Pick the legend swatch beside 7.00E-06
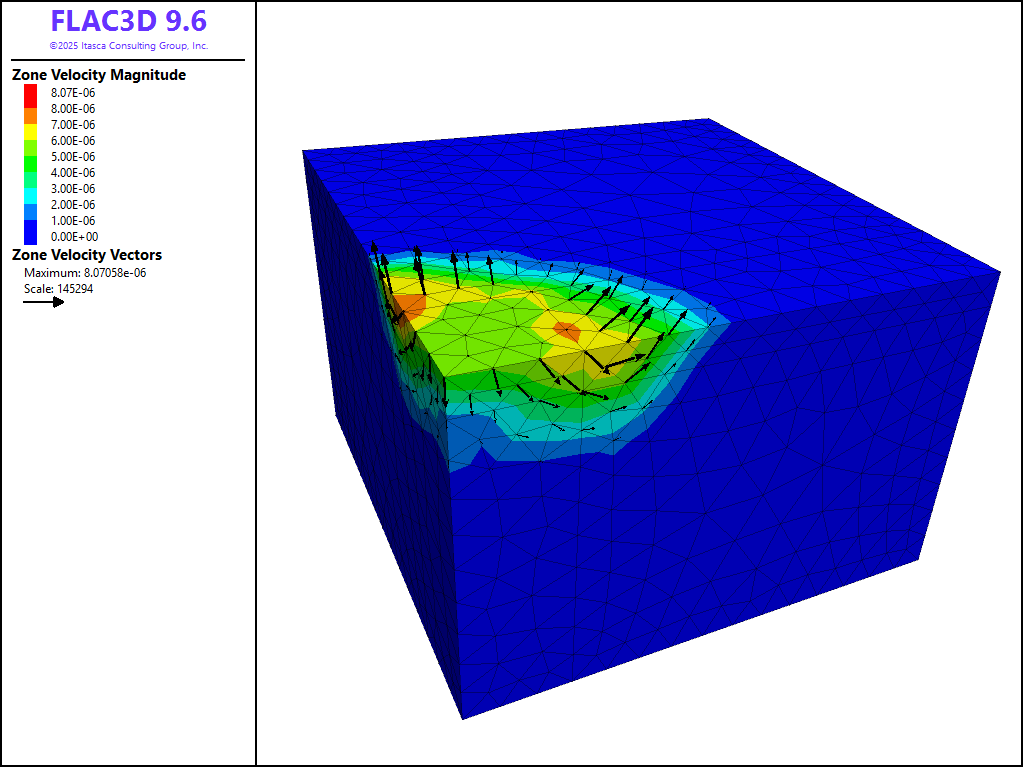 pyautogui.click(x=31, y=125)
